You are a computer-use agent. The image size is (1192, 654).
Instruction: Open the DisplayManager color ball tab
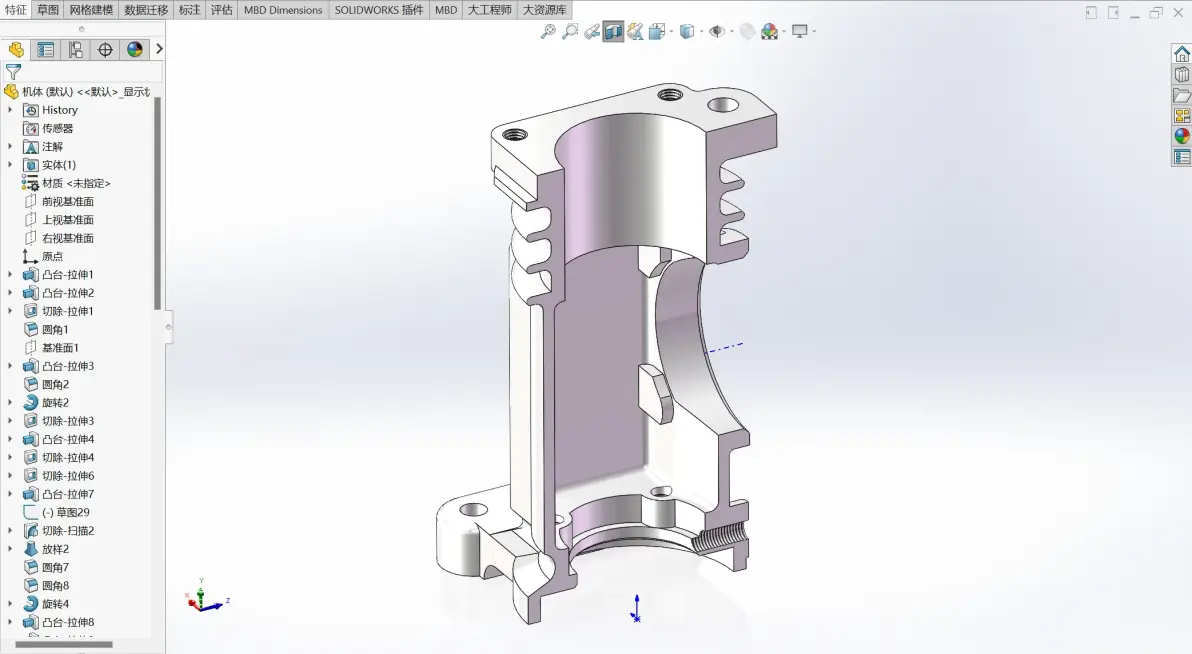pos(135,49)
